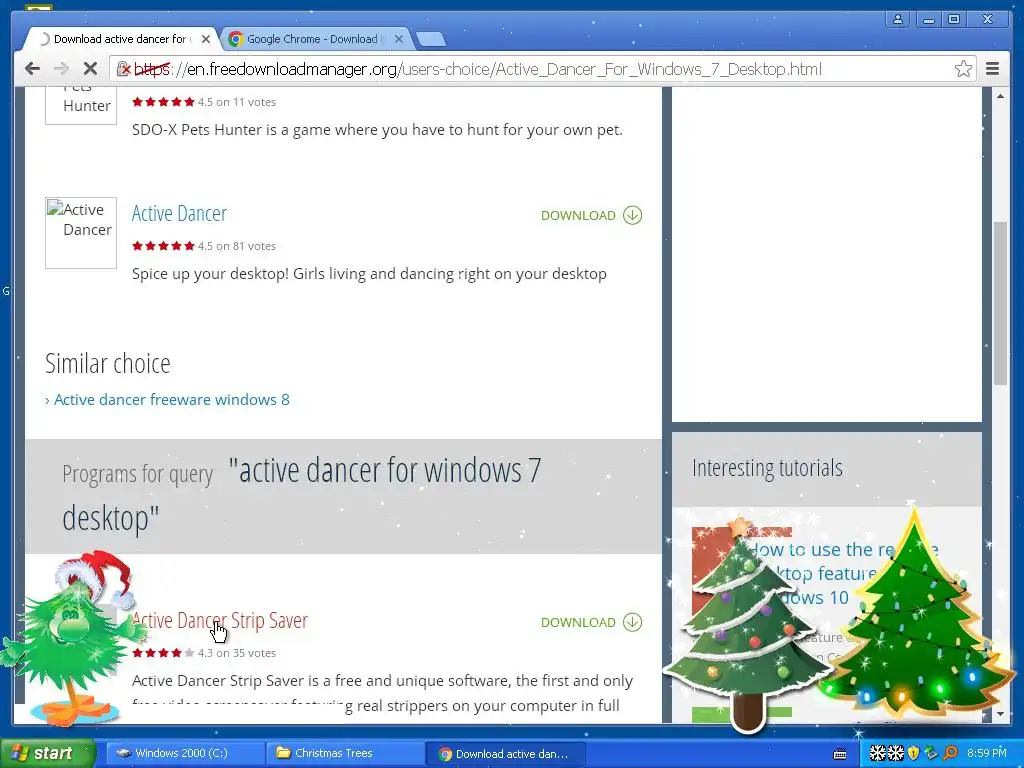Click the '4.5 on 81 votes' star rating
Screen dimensions: 1024x768
[204, 246]
